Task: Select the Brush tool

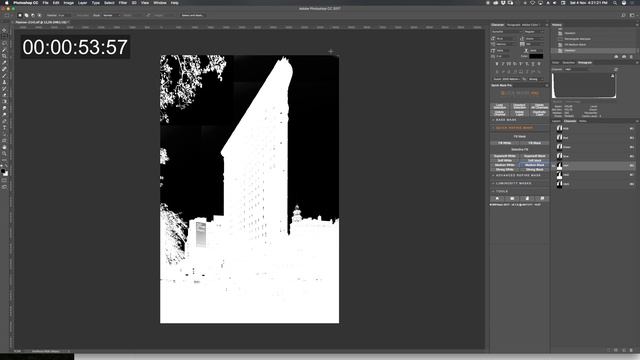Action: click(4, 76)
